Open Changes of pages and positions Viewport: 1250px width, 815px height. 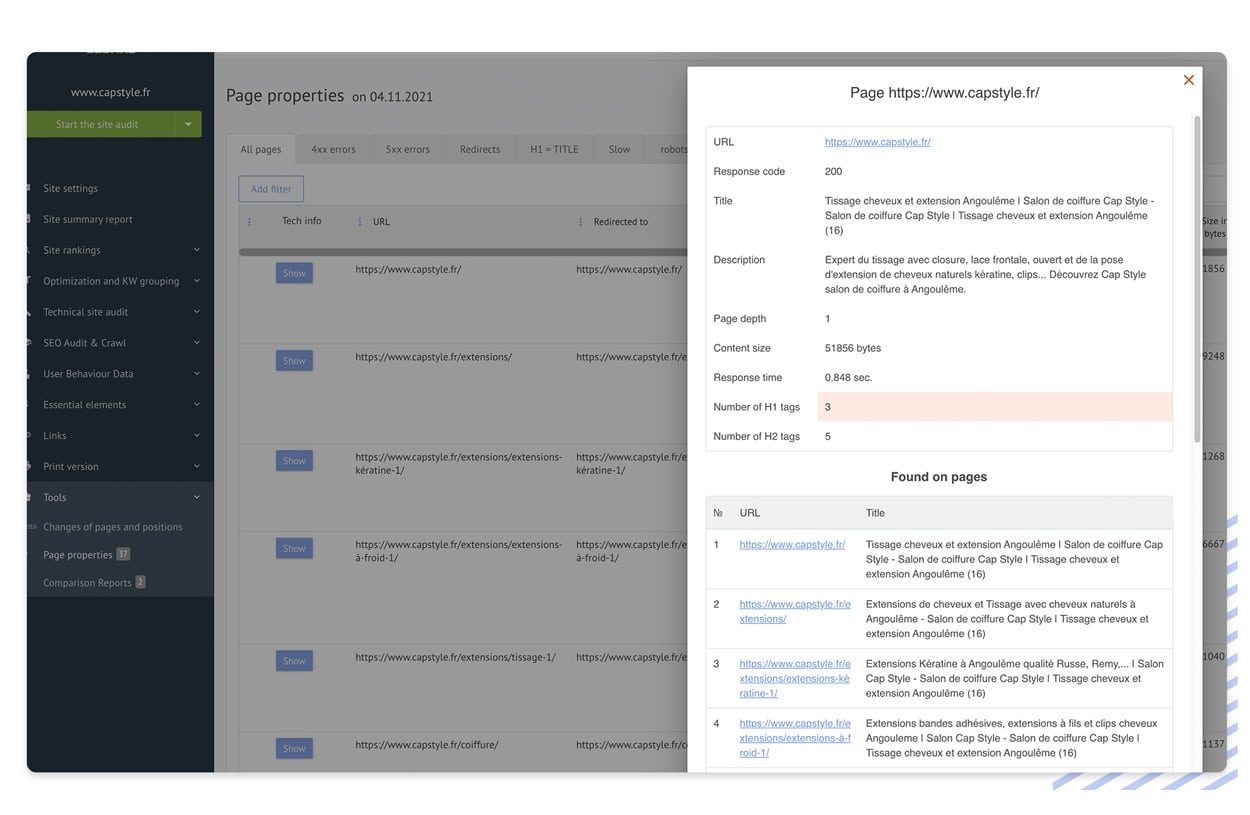112,527
